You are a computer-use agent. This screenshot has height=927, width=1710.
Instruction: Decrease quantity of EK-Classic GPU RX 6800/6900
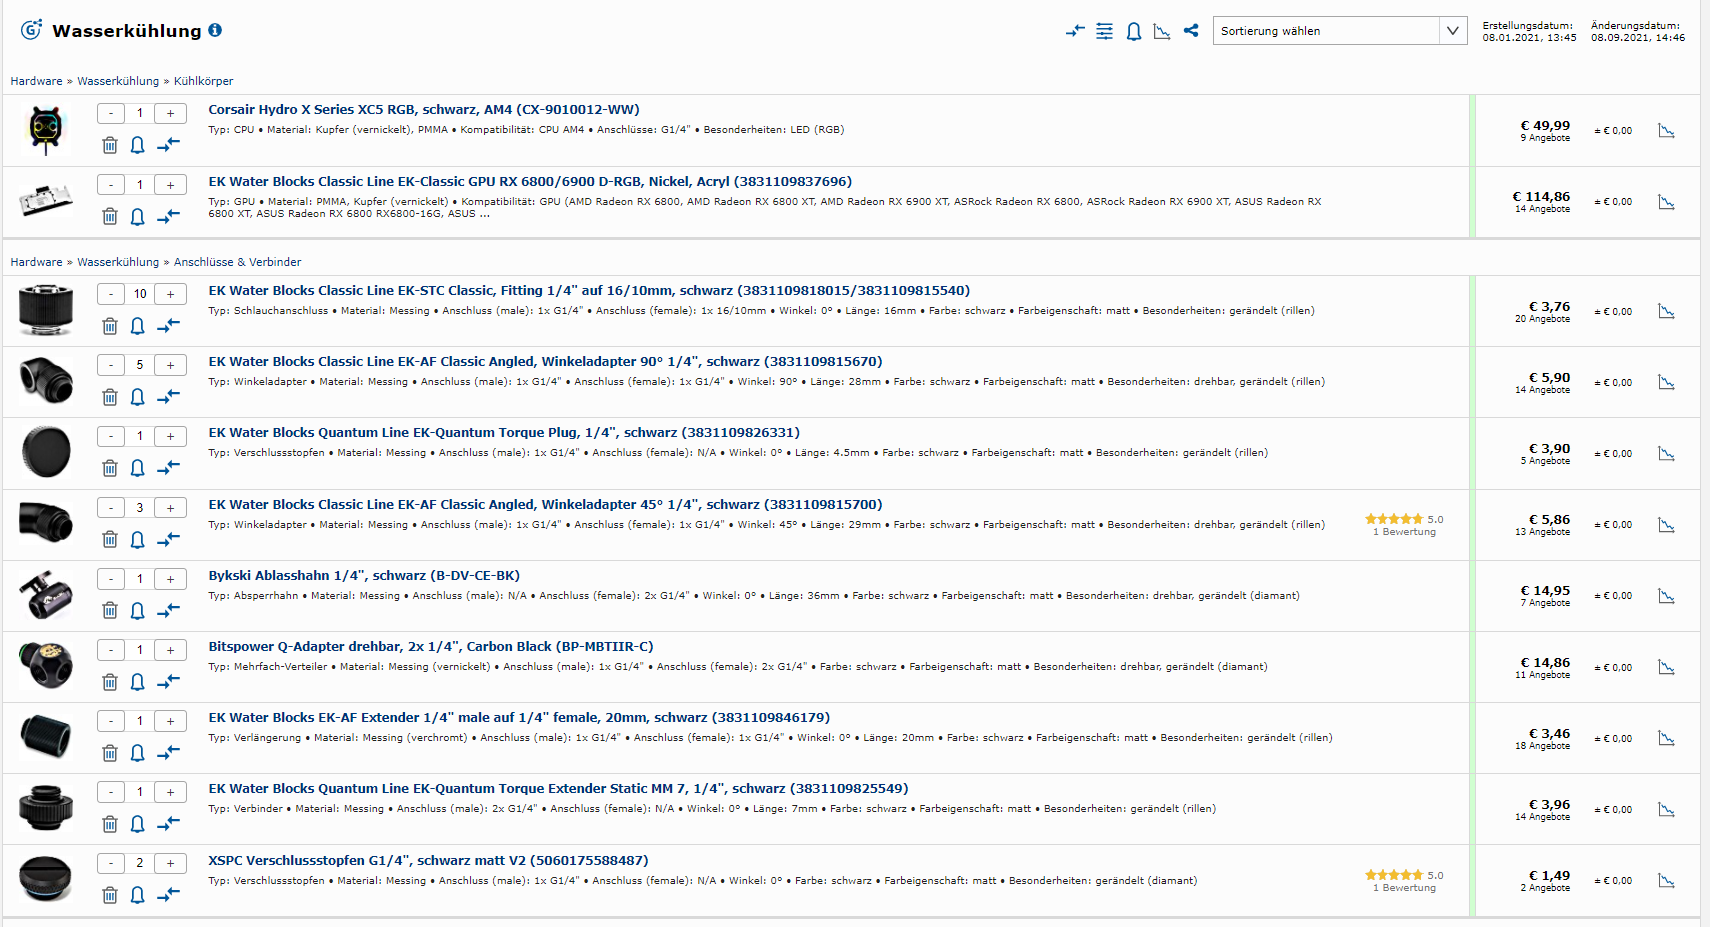pyautogui.click(x=111, y=185)
